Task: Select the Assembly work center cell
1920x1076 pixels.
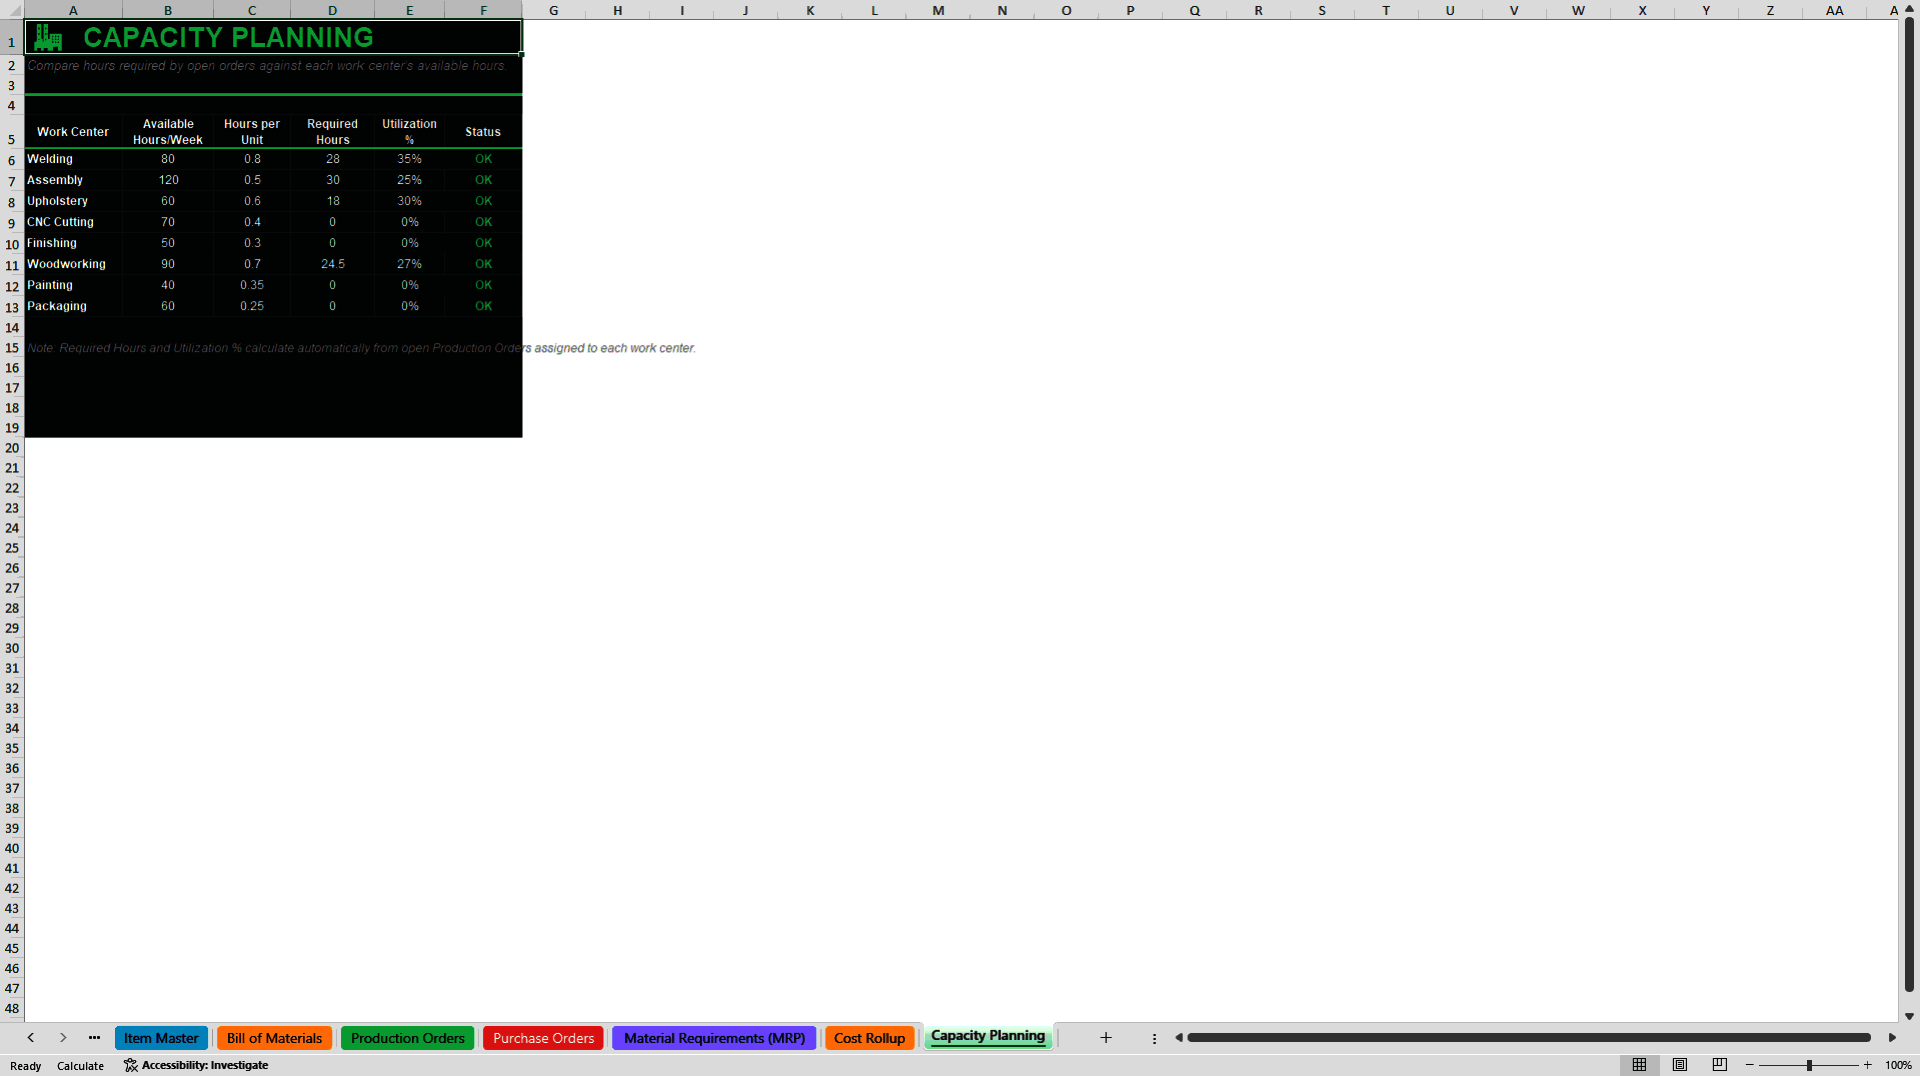Action: [x=73, y=180]
